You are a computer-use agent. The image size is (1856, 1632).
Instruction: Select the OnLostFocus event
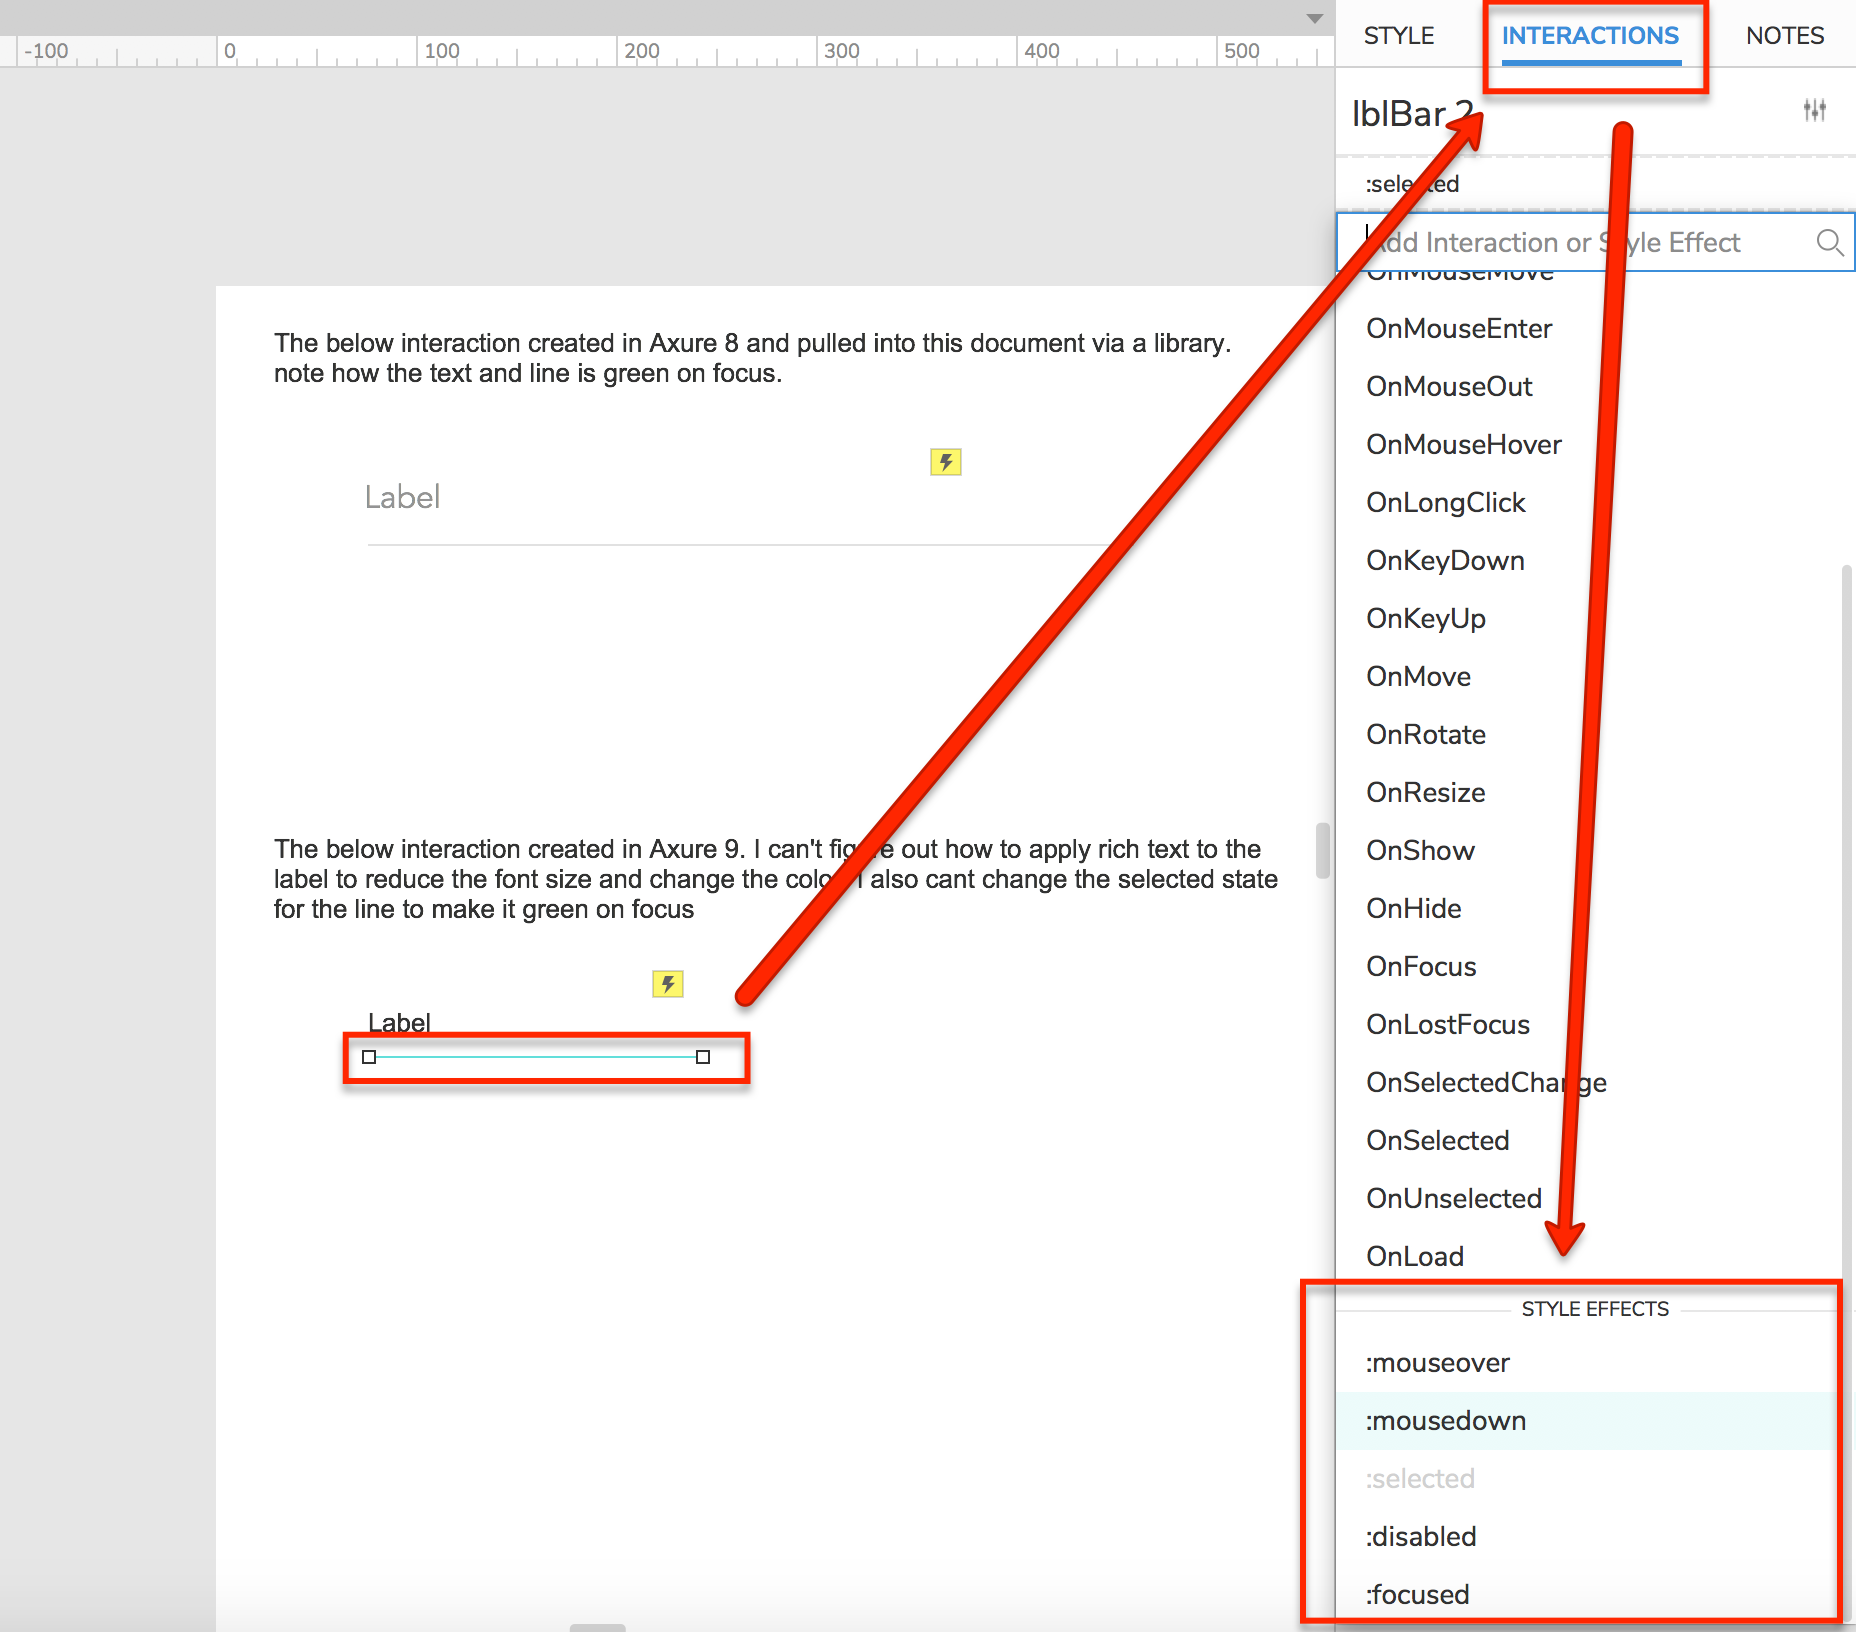point(1448,1024)
